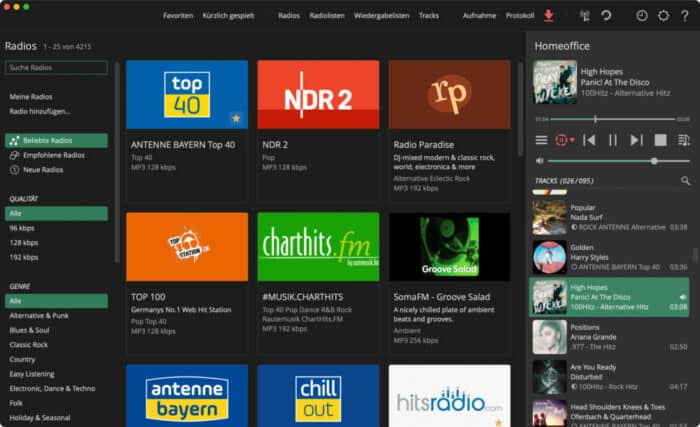Select track Popular by Nada Surf
The width and height of the screenshot is (700, 427).
[610, 218]
